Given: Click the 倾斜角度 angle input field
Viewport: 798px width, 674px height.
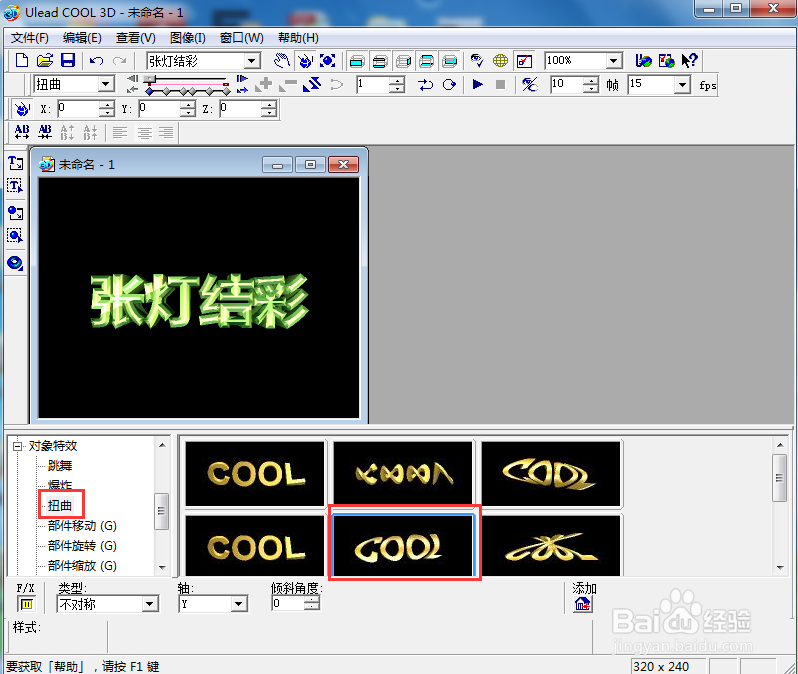Looking at the screenshot, I should click(289, 604).
